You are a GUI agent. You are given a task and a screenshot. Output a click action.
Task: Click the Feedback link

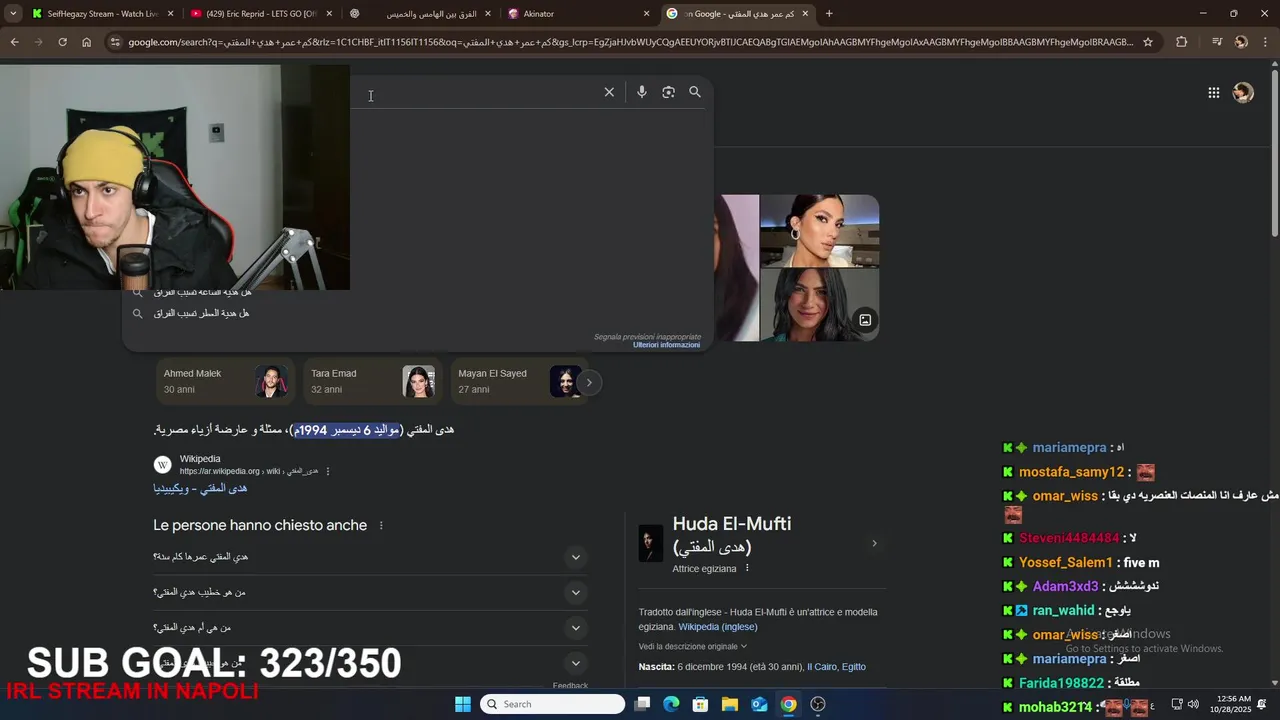point(570,686)
